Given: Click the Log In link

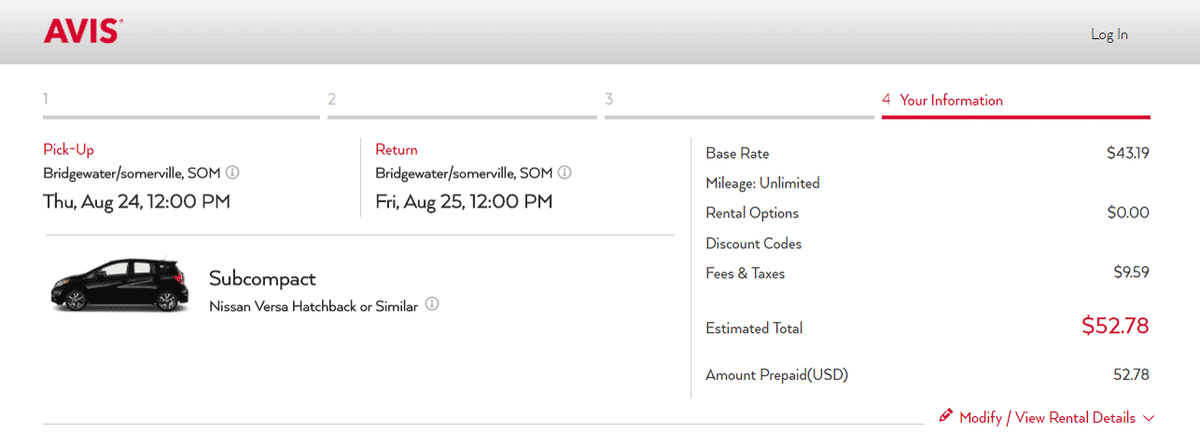Looking at the screenshot, I should click(1109, 35).
